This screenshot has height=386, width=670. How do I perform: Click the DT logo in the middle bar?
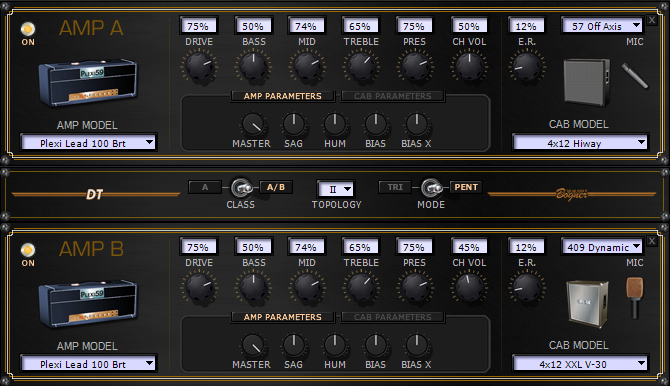(x=94, y=194)
